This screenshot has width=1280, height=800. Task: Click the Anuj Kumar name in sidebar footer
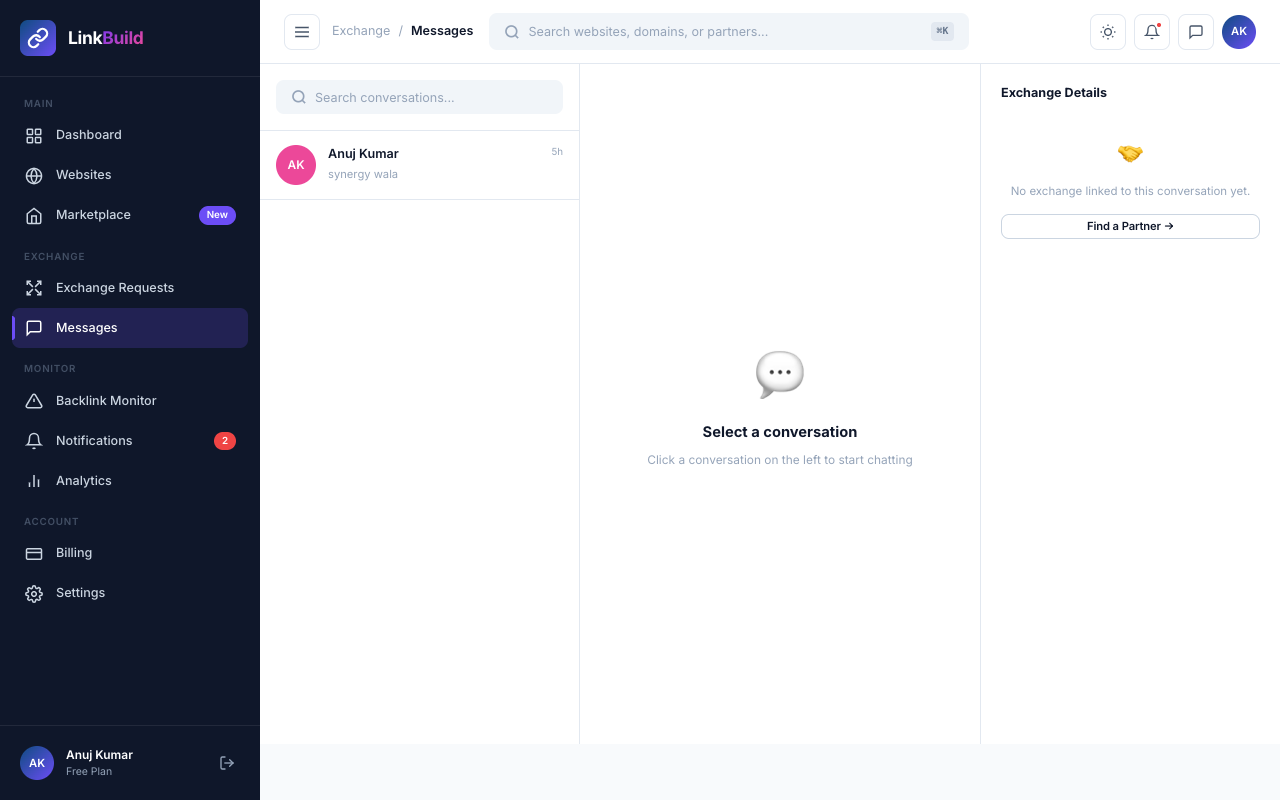[99, 755]
